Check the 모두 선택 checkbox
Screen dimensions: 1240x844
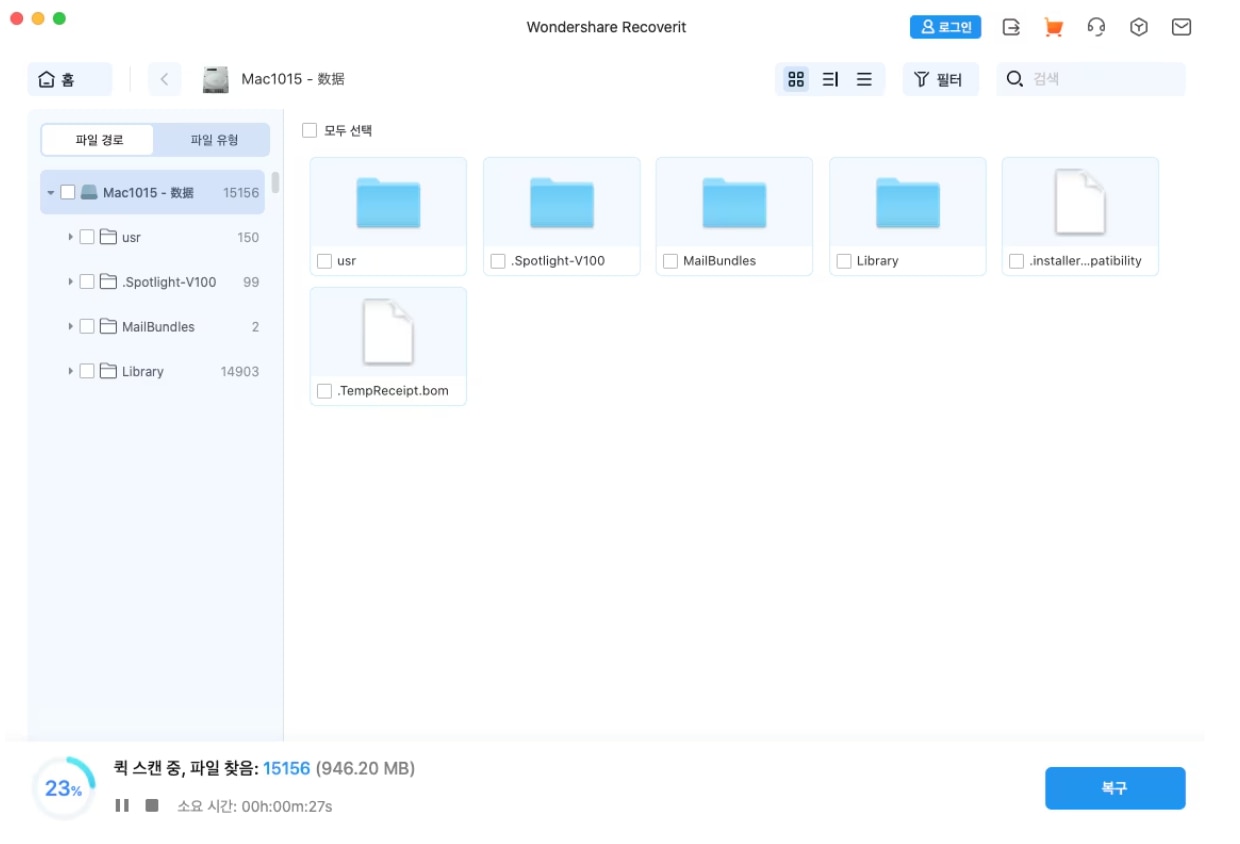[x=310, y=130]
